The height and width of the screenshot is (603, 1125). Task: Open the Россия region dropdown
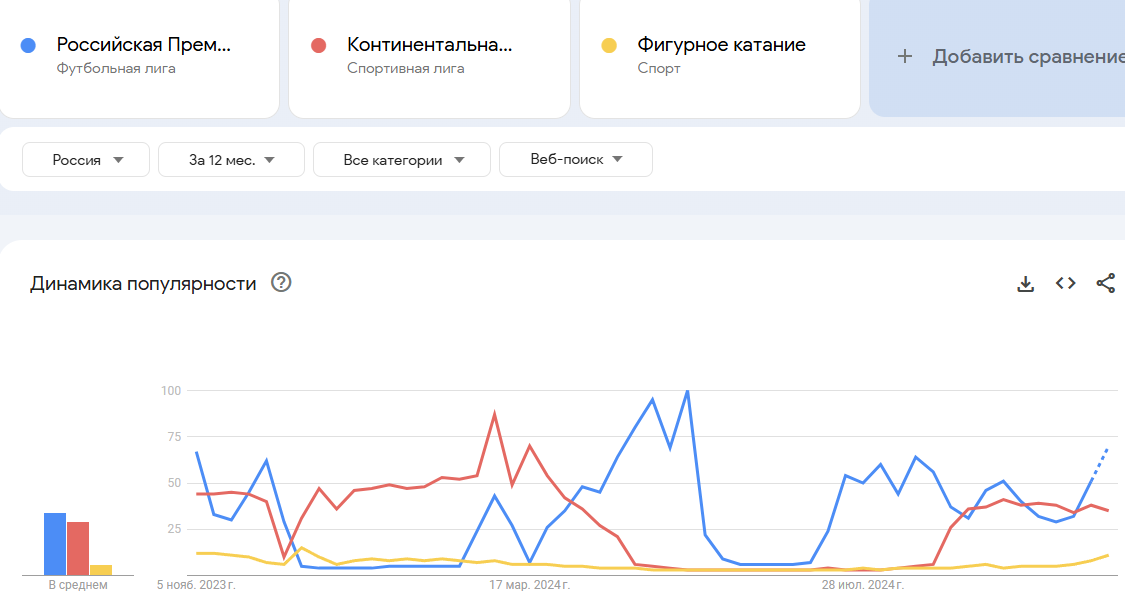coord(87,160)
